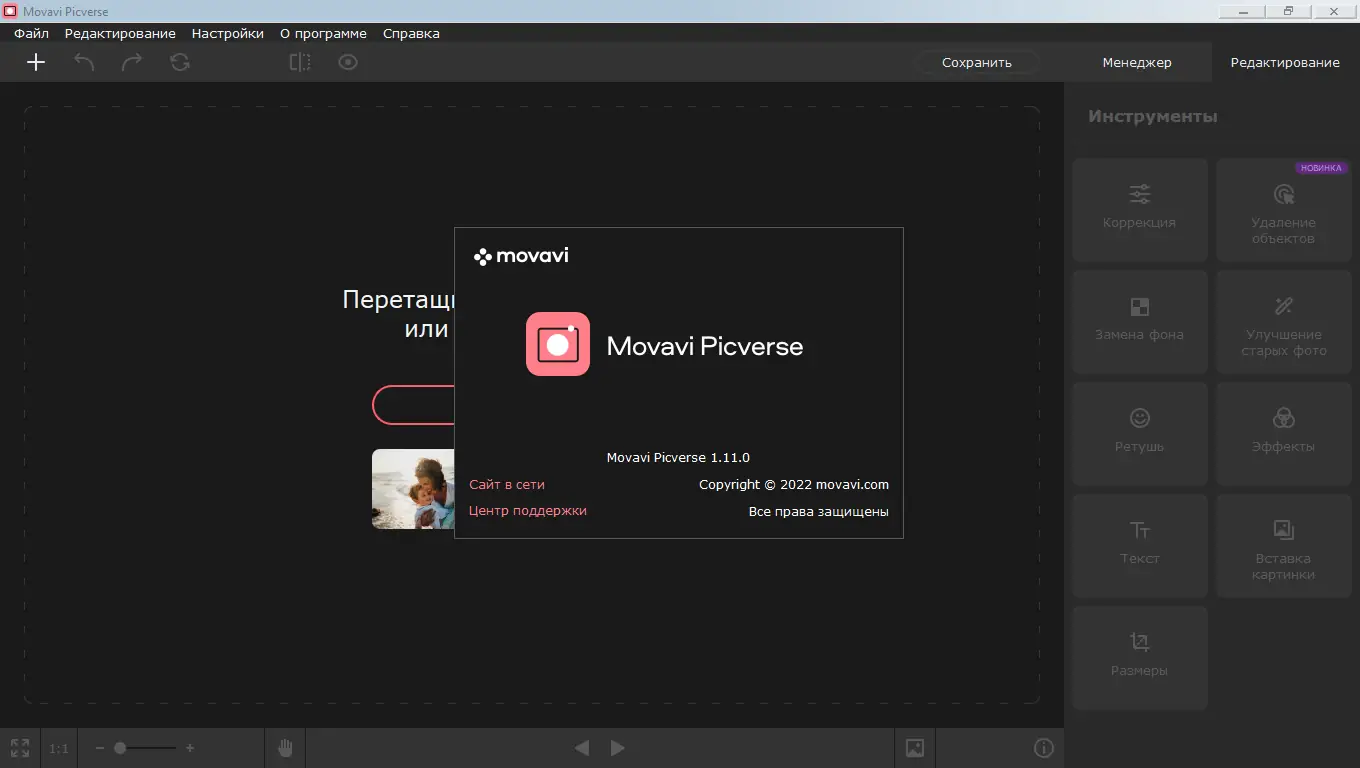Click the info icon at bottom right

[1044, 748]
